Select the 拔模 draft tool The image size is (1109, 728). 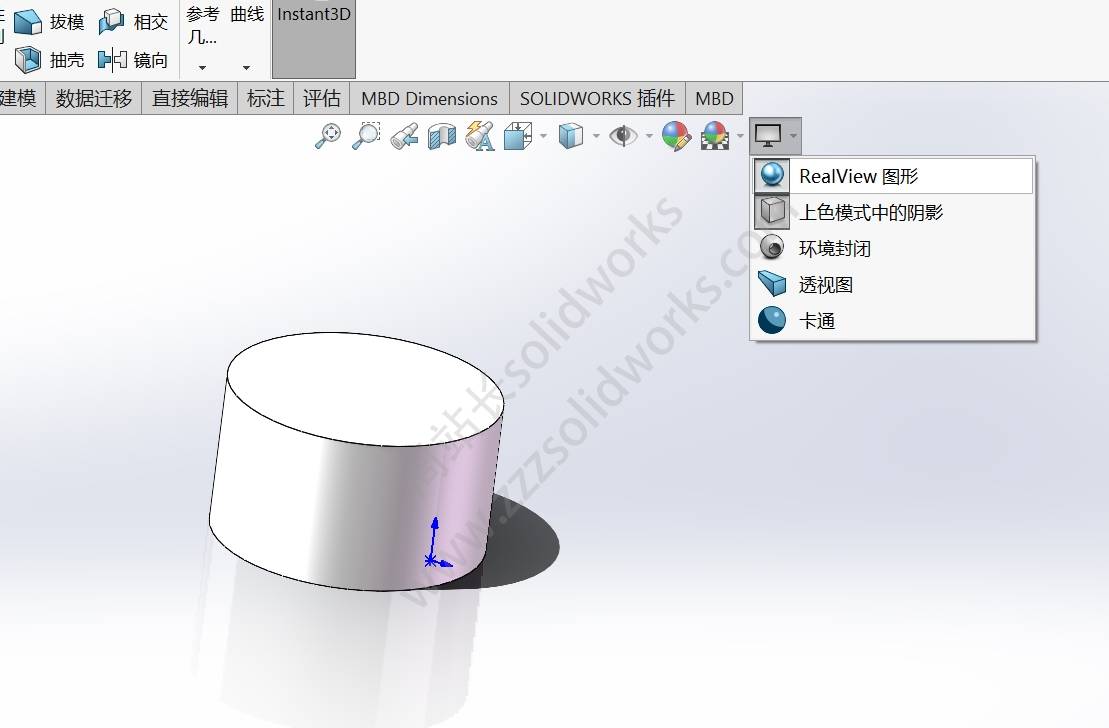50,21
